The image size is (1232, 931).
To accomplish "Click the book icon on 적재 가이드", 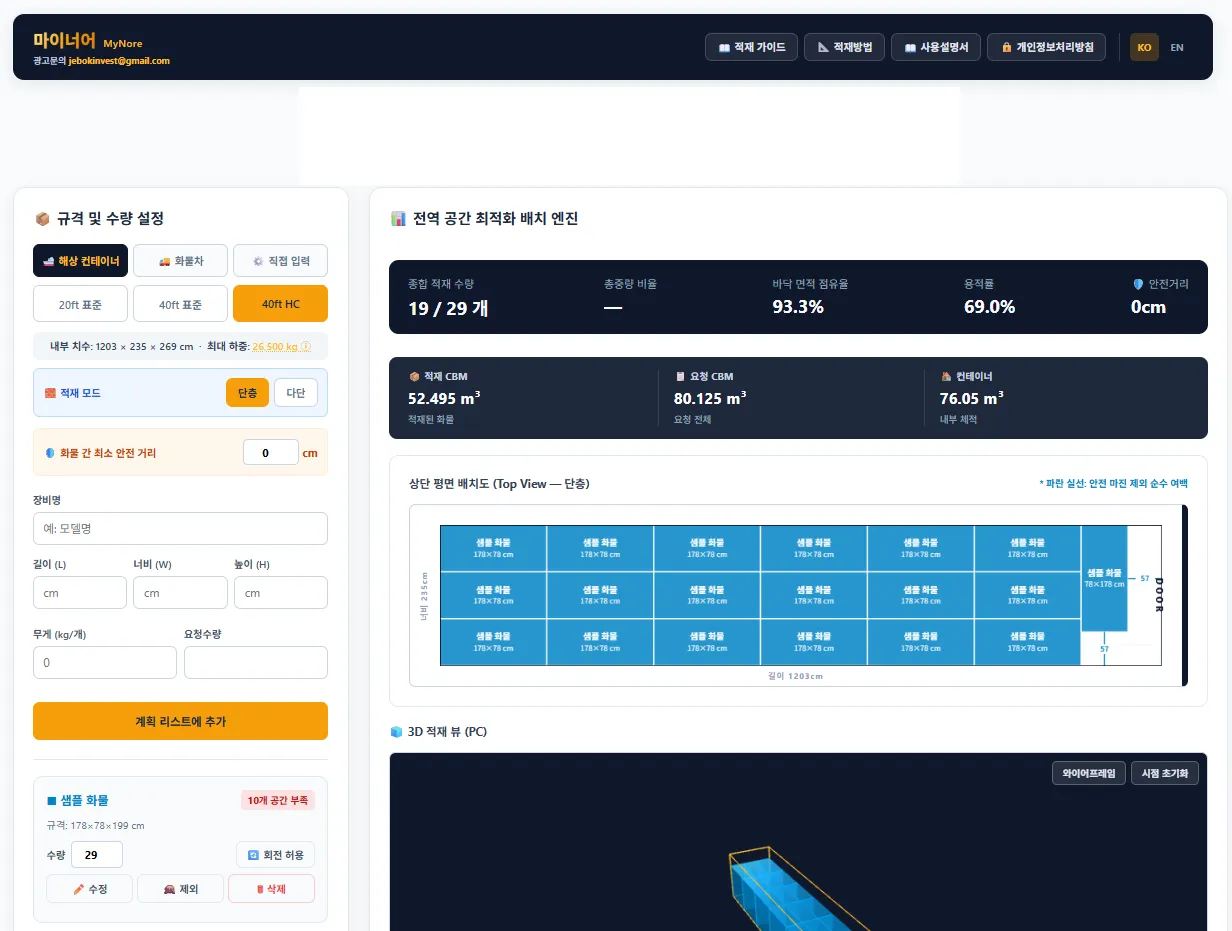I will point(724,47).
